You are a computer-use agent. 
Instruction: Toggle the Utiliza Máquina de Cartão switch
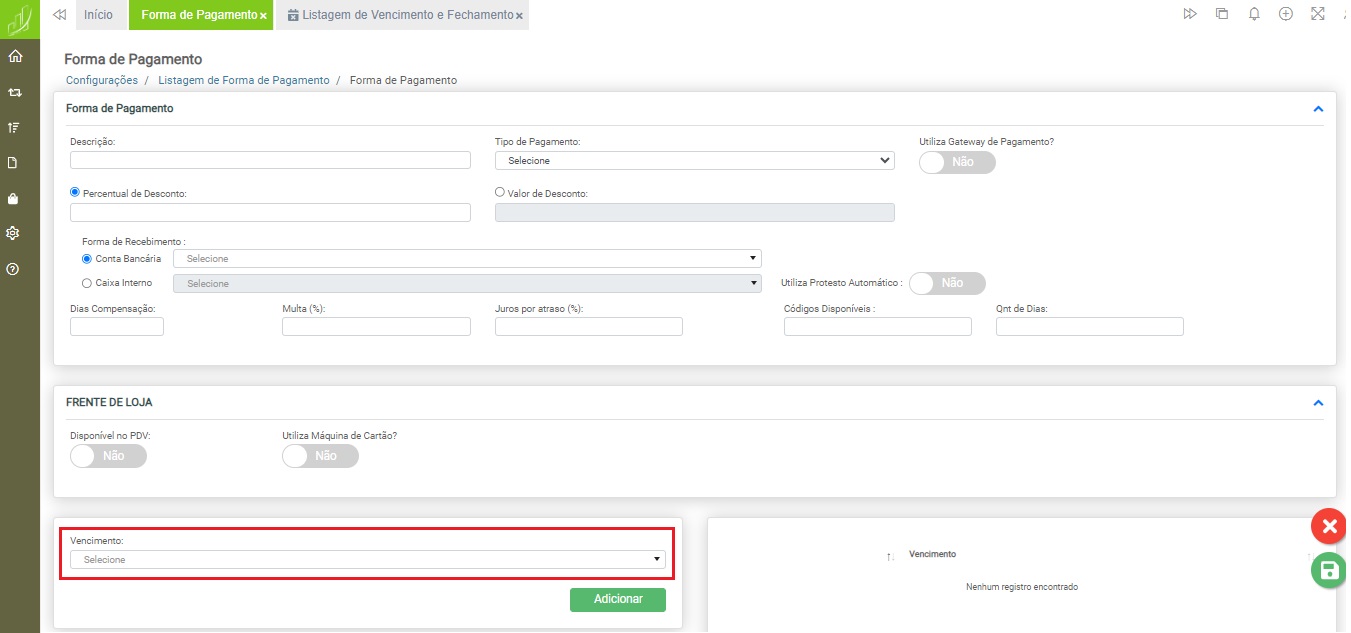coord(320,456)
